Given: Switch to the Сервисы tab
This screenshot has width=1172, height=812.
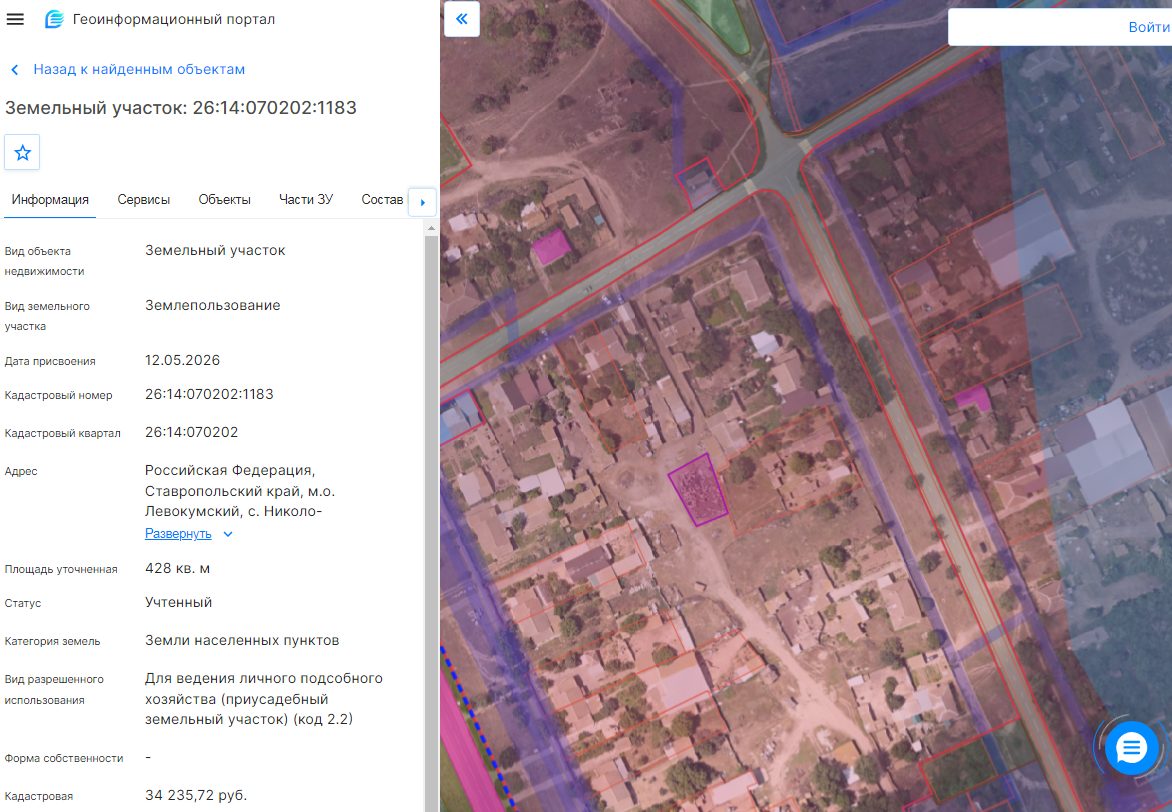Looking at the screenshot, I should tap(144, 200).
